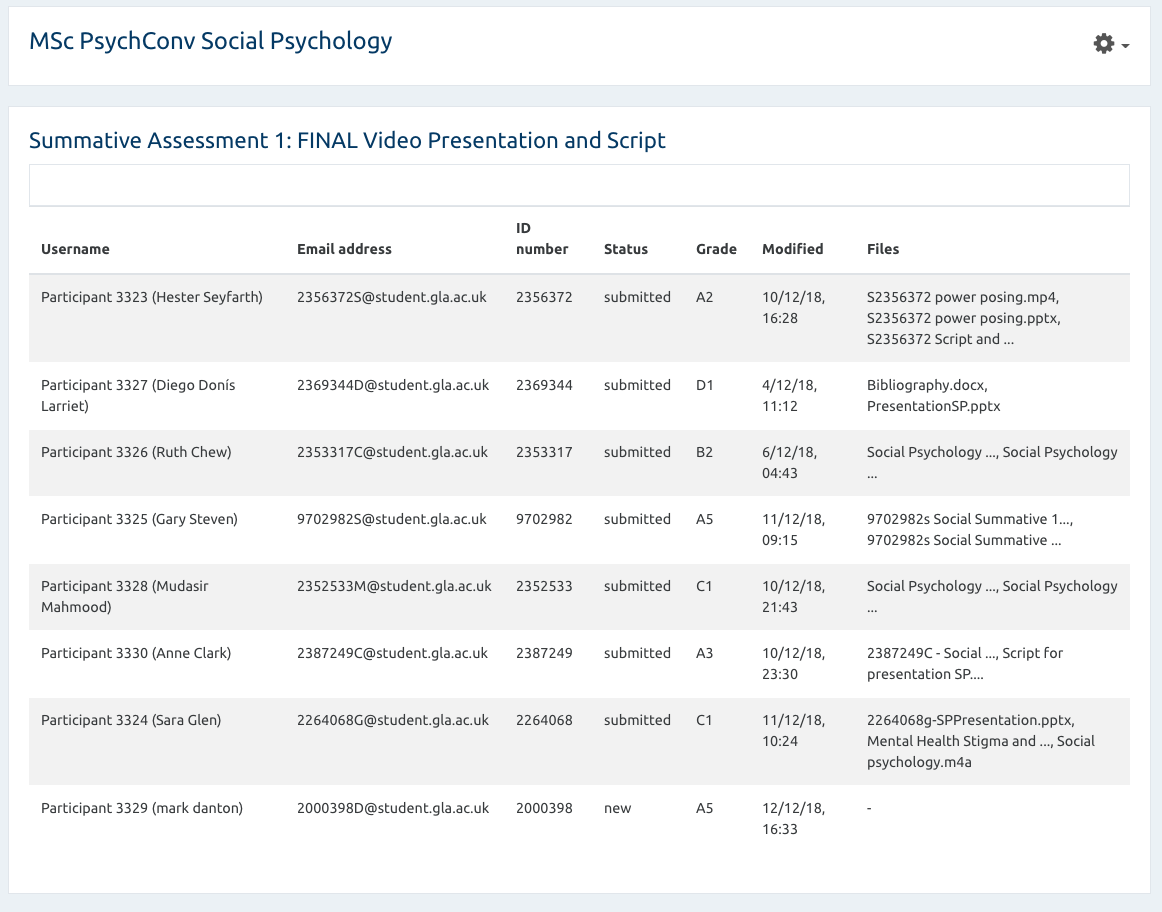This screenshot has width=1162, height=912.
Task: Click Anne Clark's A3 grade
Action: tap(704, 653)
